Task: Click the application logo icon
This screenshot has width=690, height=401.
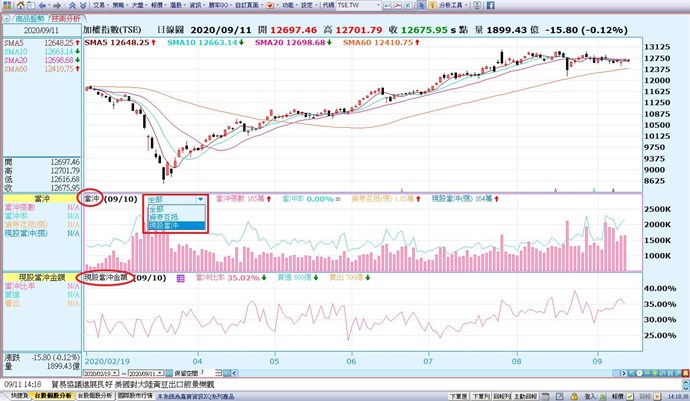Action: [x=7, y=6]
